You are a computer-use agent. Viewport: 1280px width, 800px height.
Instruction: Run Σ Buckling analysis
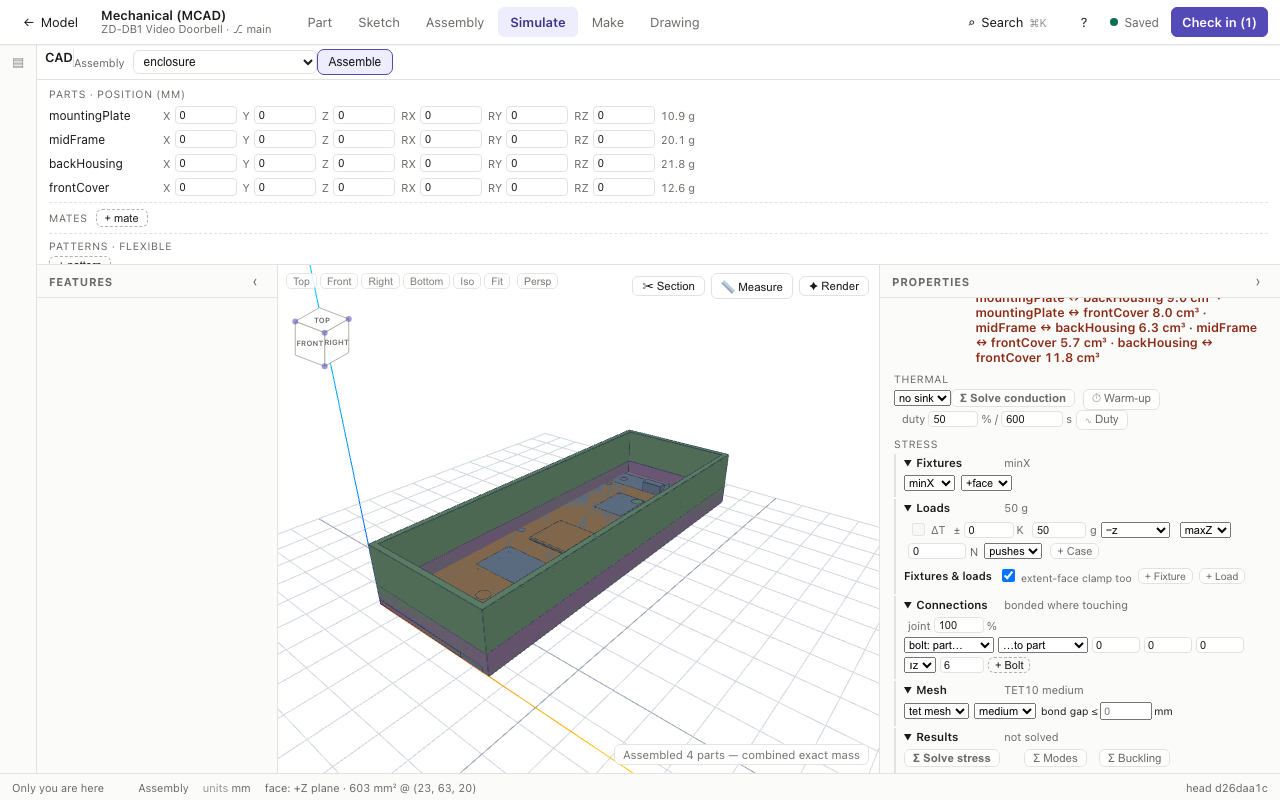(1134, 758)
